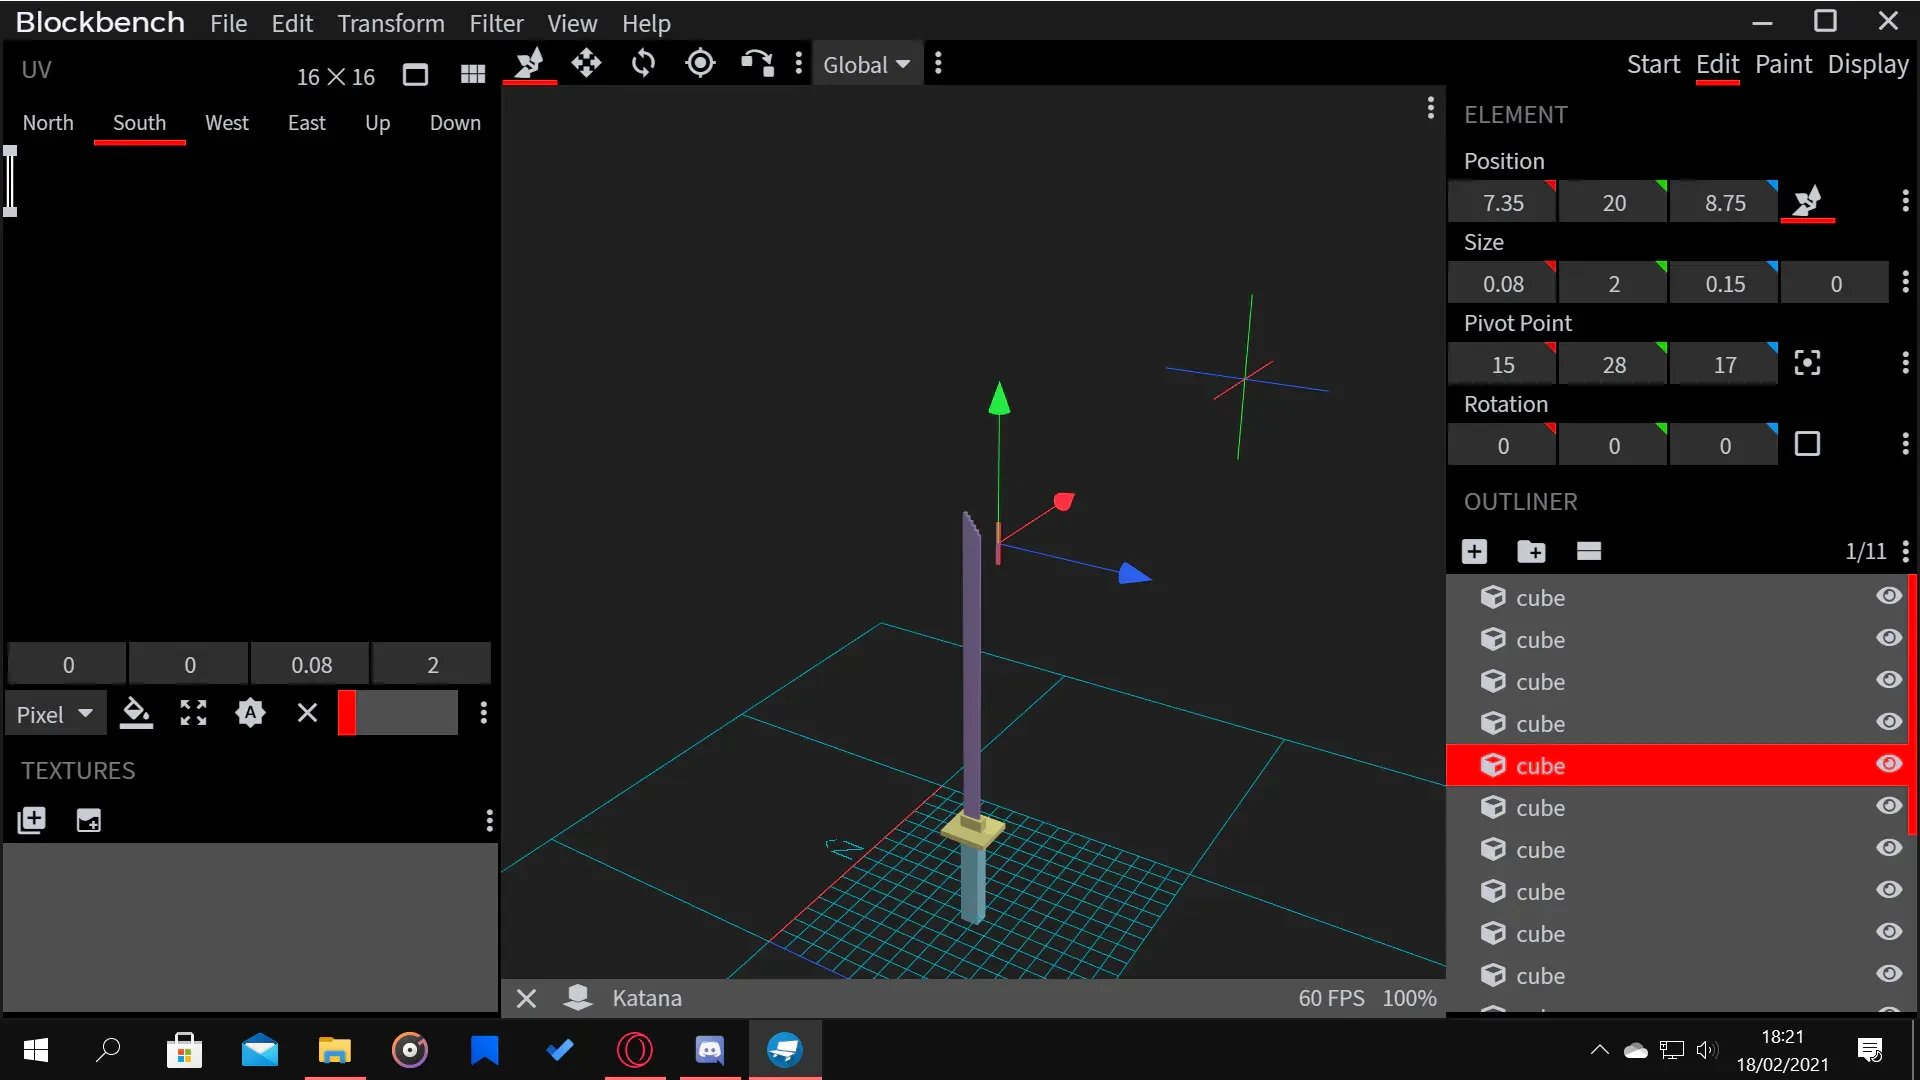Click the auto UV icon
The height and width of the screenshot is (1080, 1920).
[250, 713]
